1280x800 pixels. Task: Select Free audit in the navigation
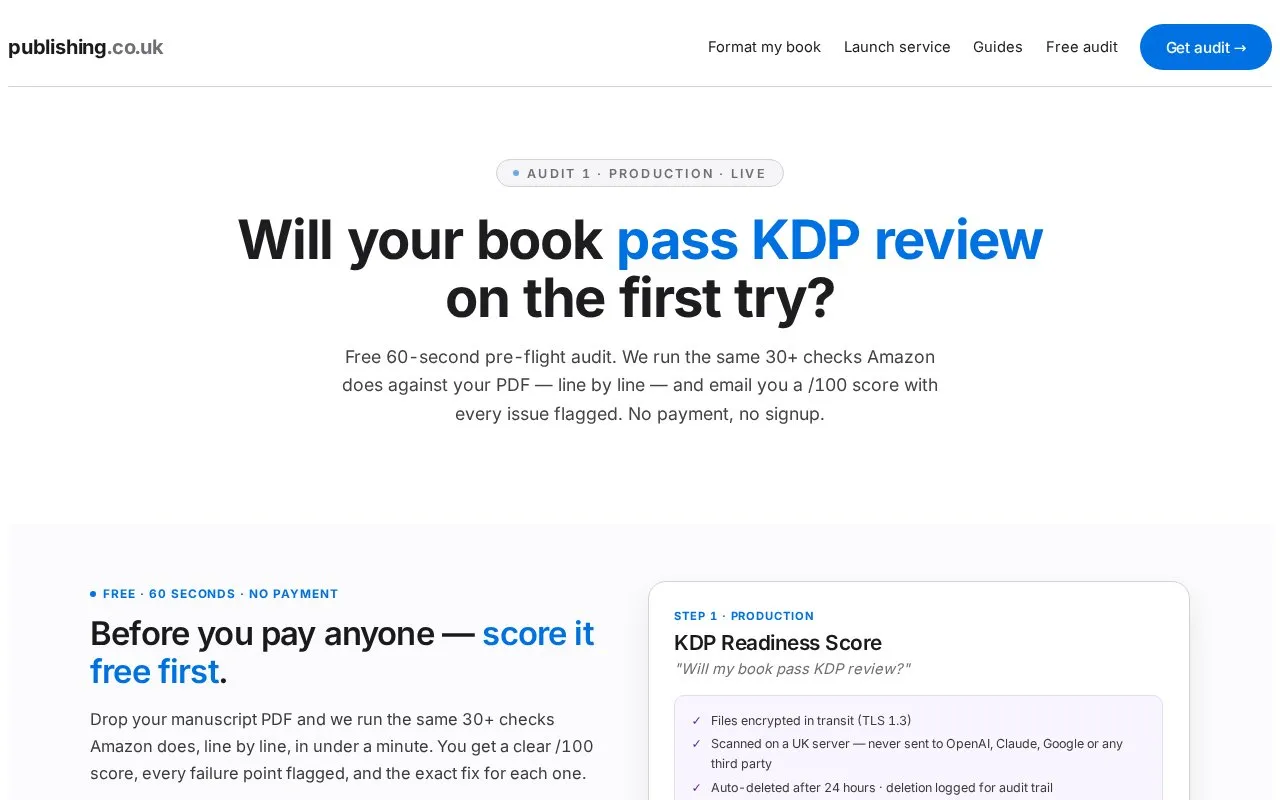(x=1082, y=47)
